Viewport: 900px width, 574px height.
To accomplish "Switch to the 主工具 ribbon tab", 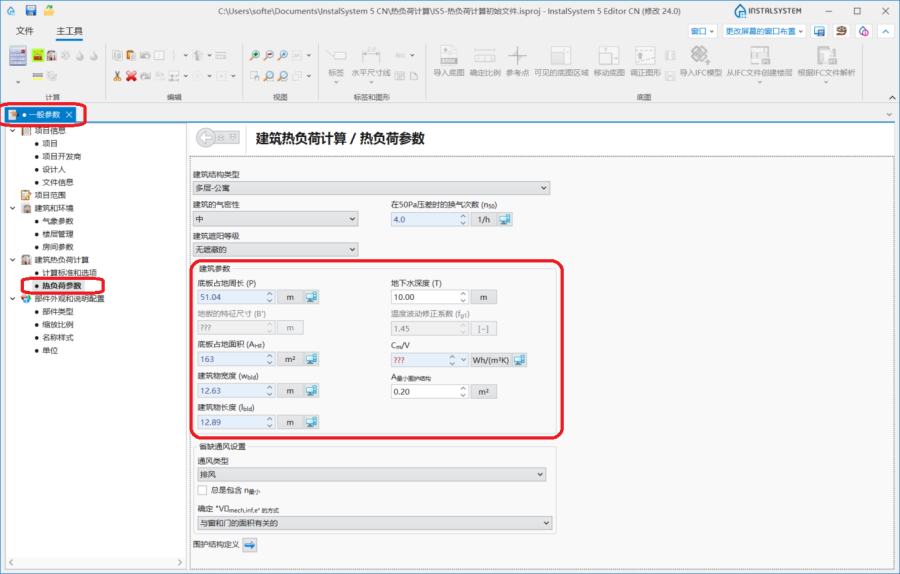I will pyautogui.click(x=69, y=31).
